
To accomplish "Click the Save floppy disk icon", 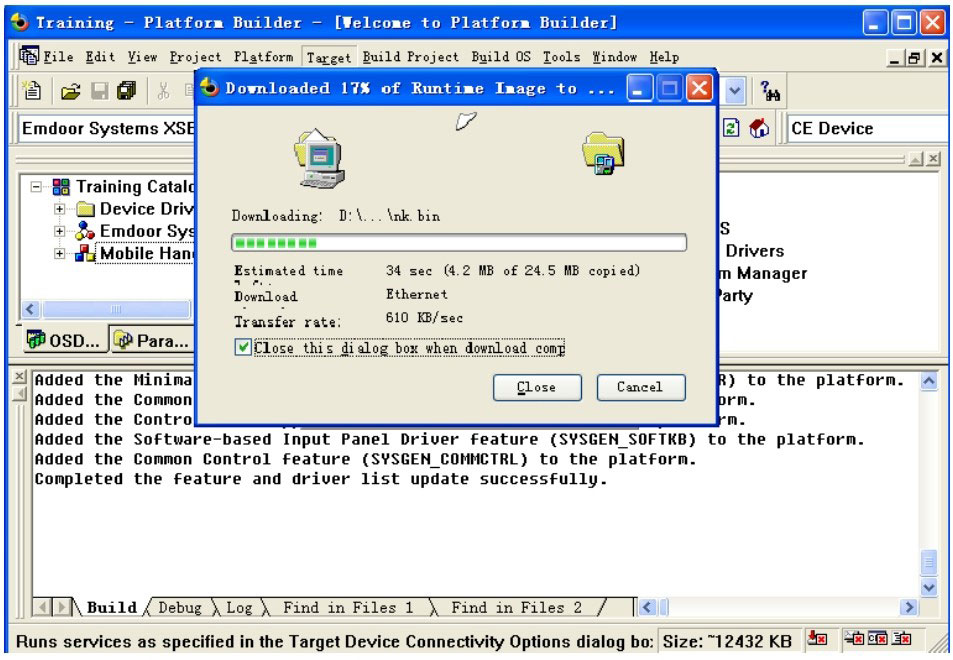I will [x=99, y=91].
